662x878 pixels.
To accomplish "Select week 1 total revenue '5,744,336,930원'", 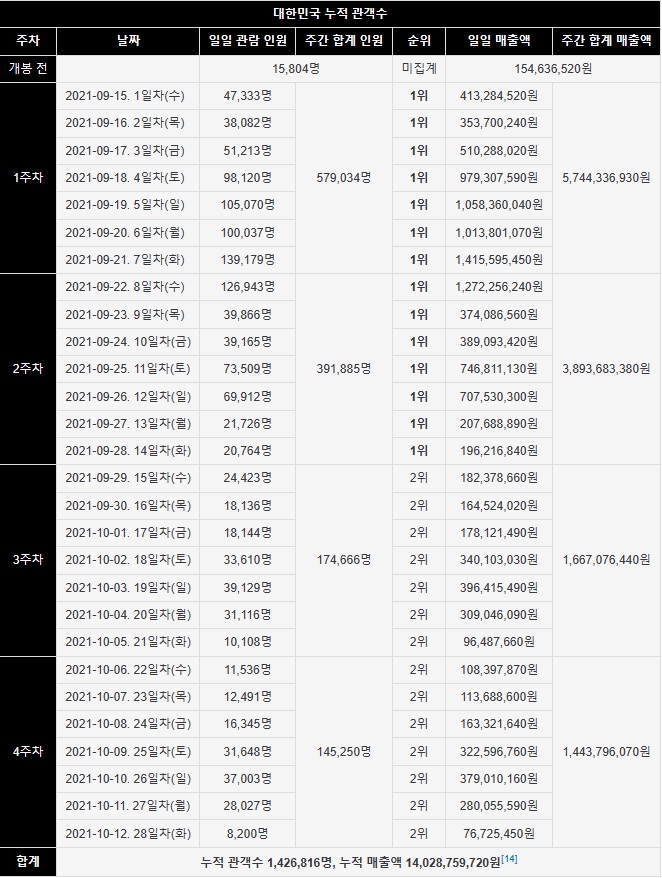I will [x=607, y=178].
